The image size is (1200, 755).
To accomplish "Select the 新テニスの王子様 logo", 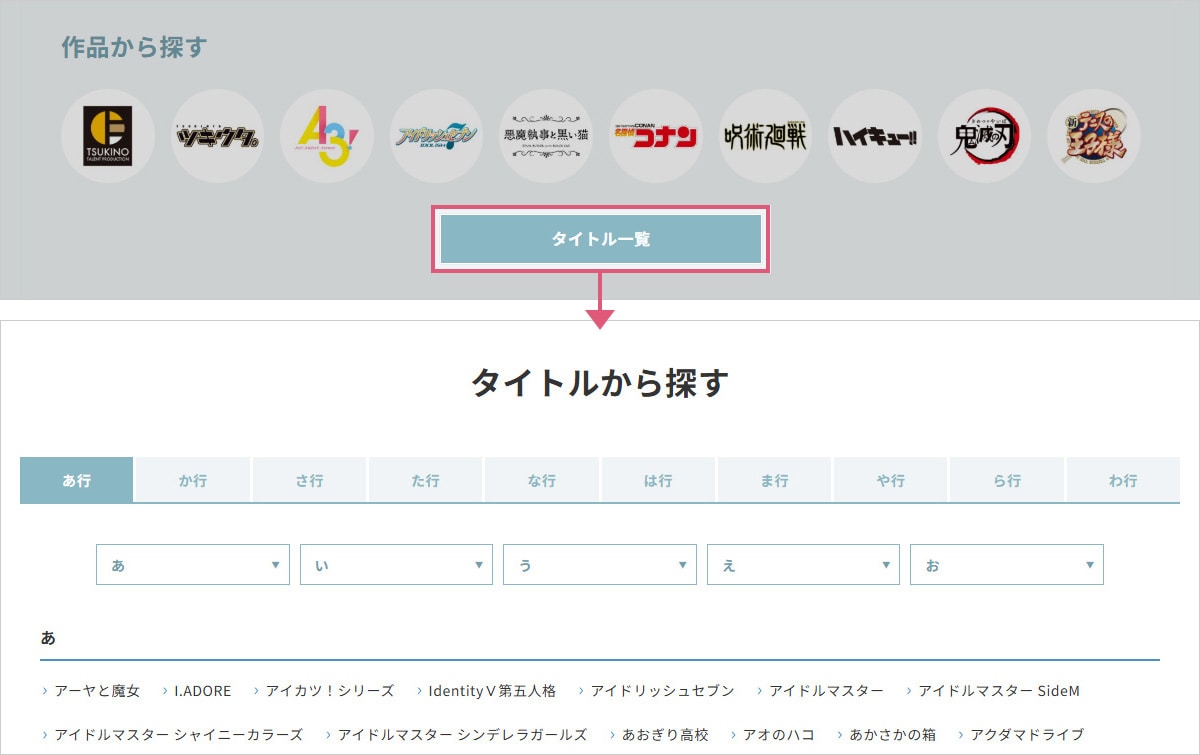I will [1093, 136].
